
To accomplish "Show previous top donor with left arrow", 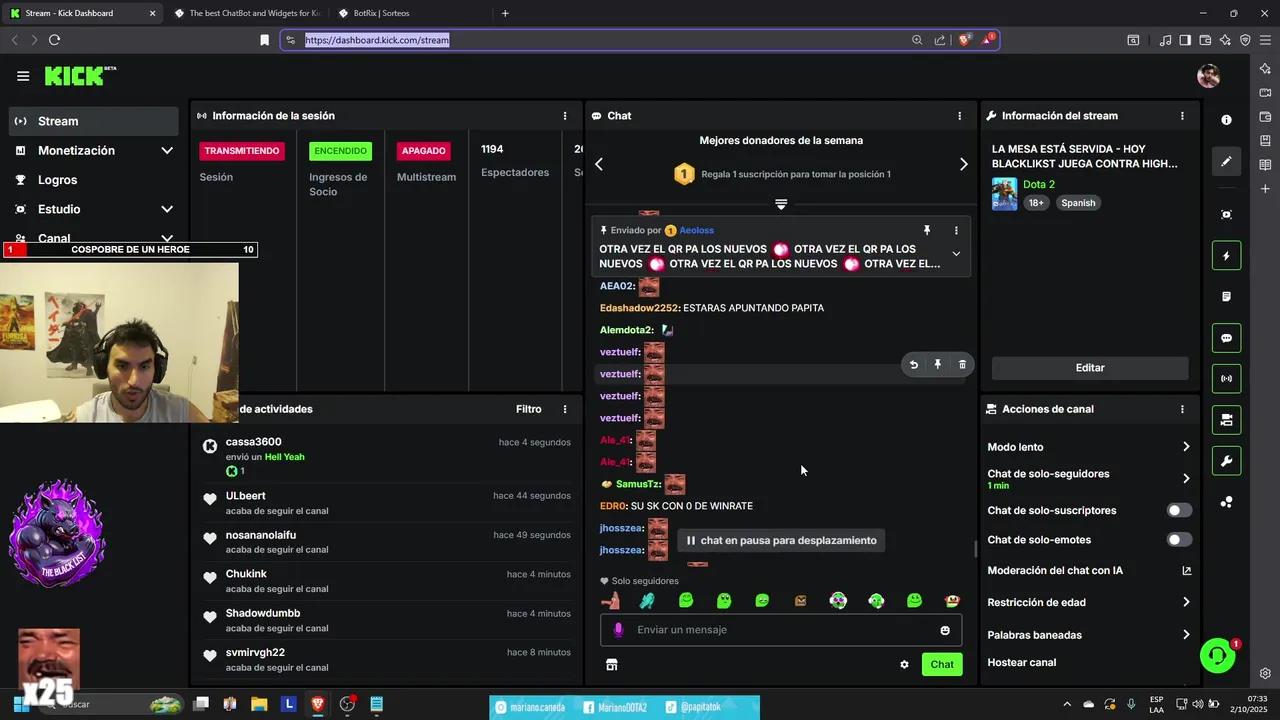I will pos(599,164).
